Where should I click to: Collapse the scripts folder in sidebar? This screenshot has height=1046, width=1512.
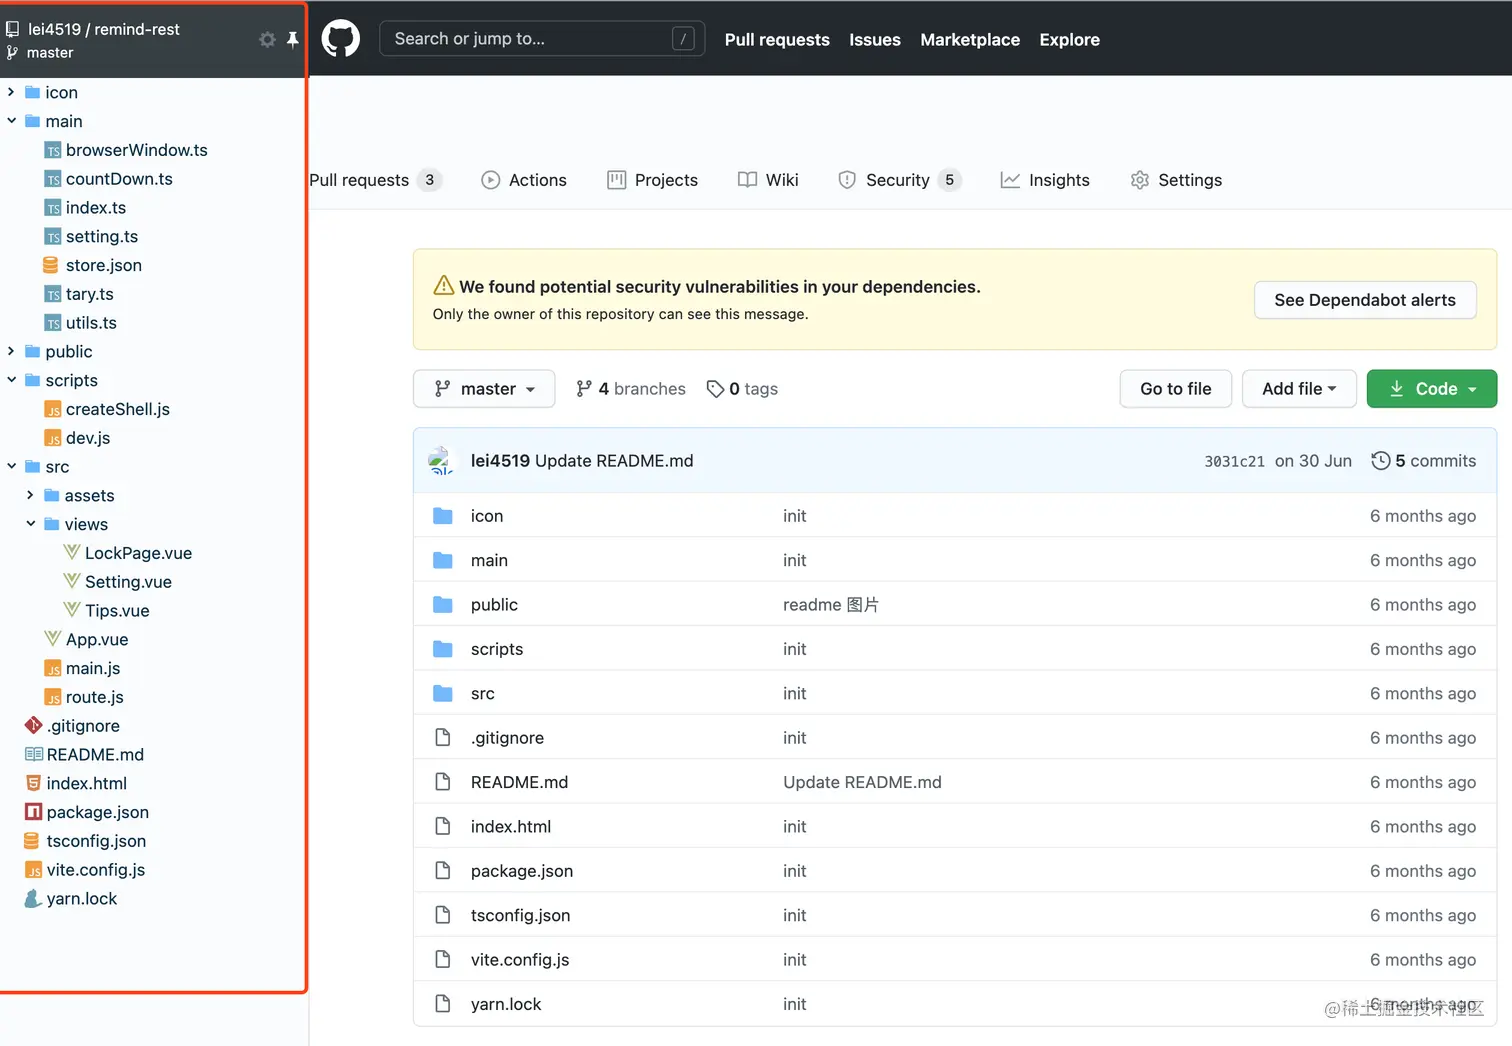tap(11, 380)
